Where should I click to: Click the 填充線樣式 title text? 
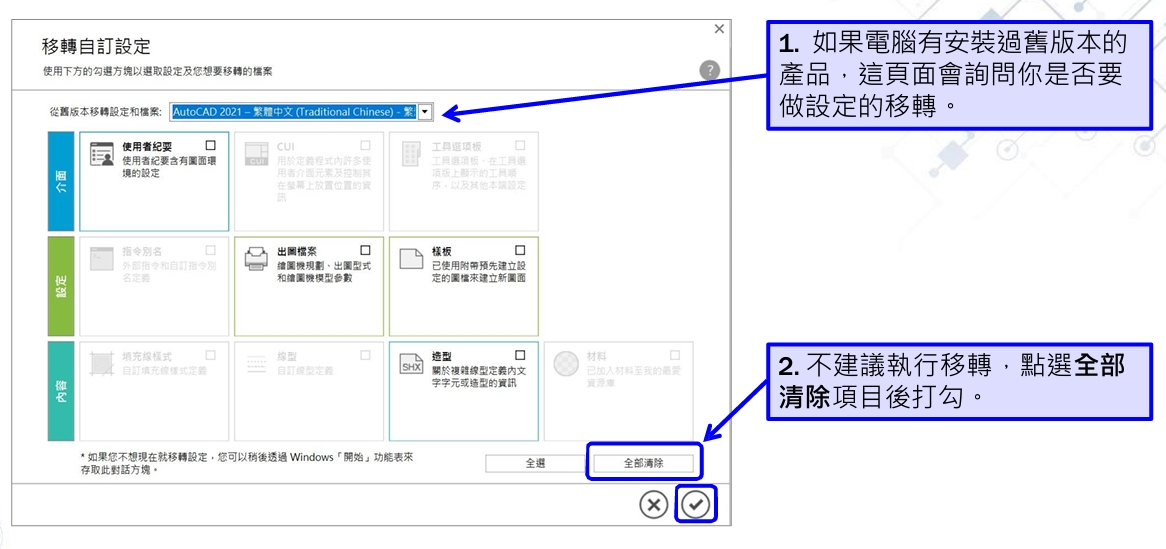[x=147, y=356]
